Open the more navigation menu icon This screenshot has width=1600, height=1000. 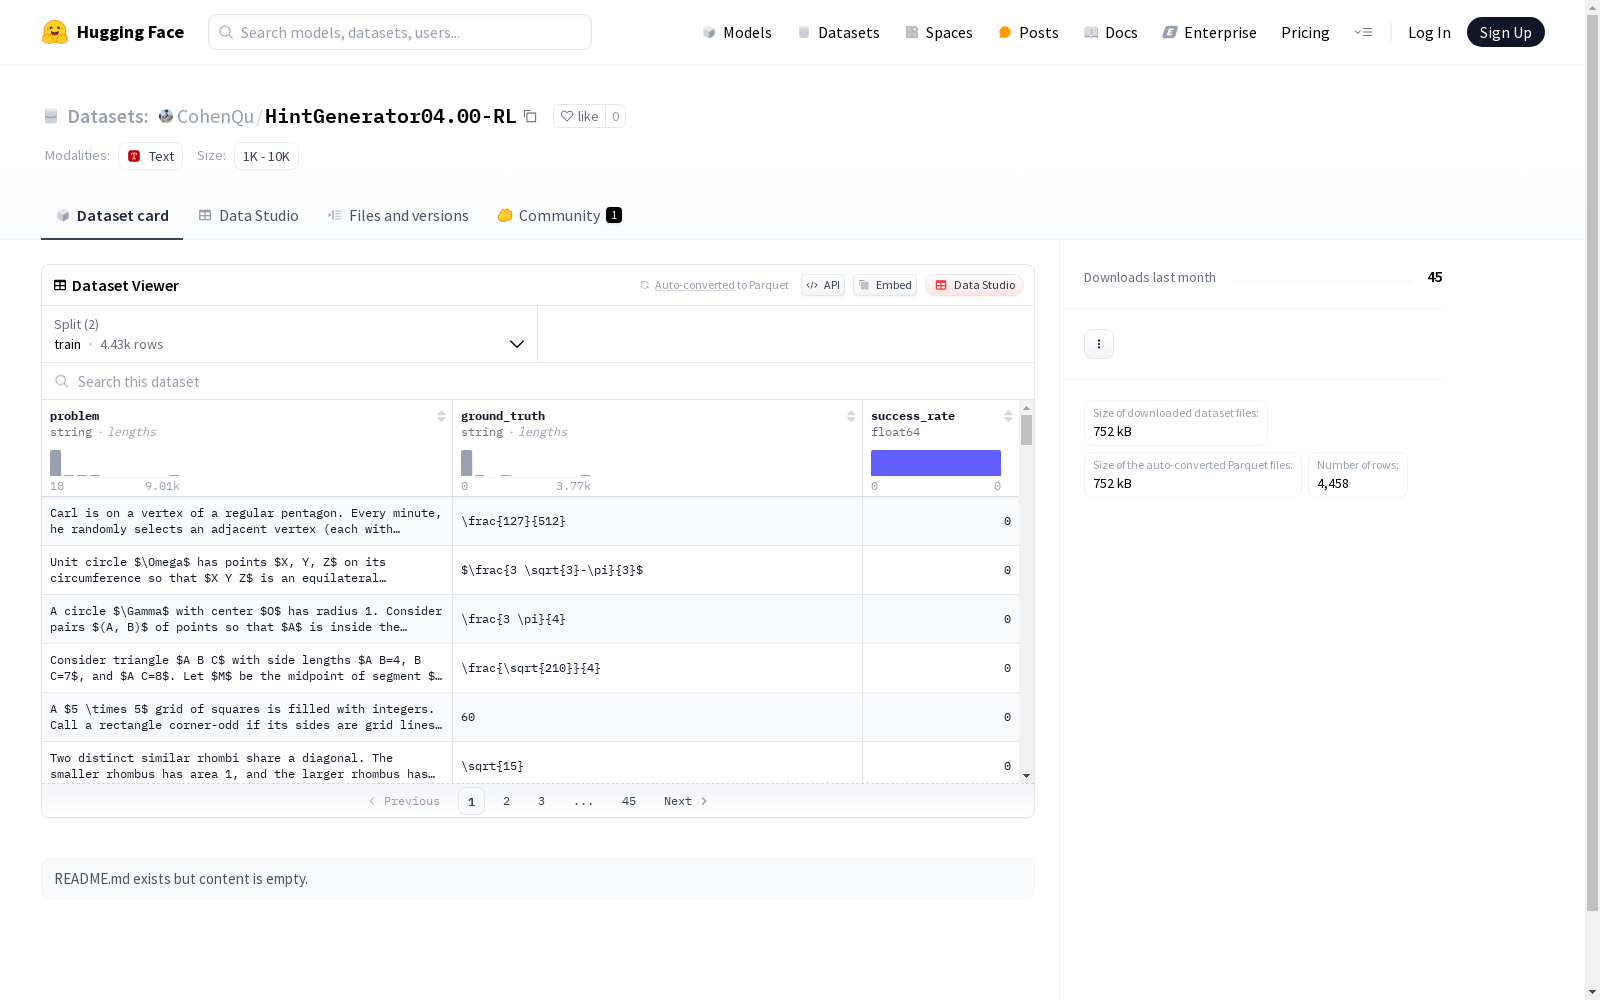(1363, 32)
